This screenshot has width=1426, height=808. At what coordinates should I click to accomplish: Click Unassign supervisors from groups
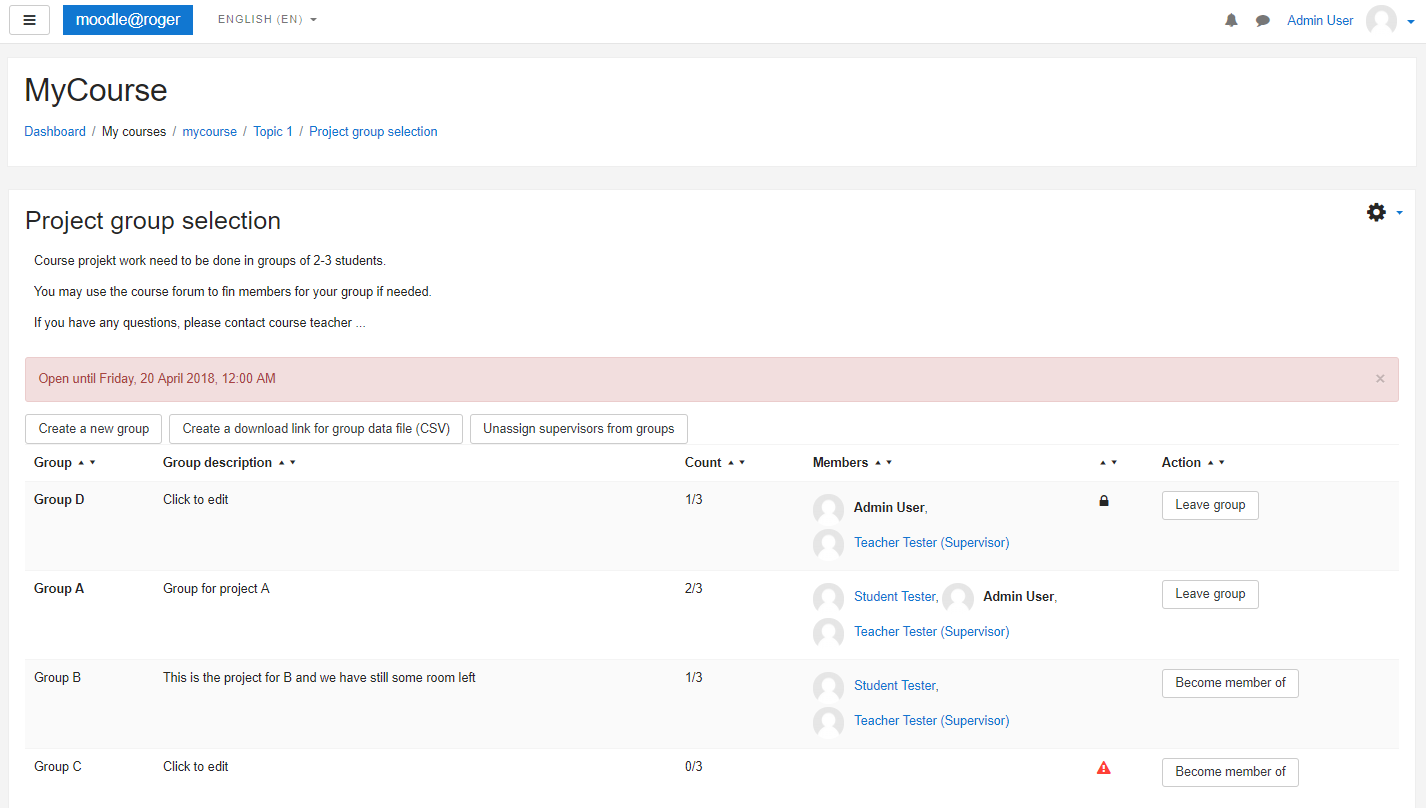(x=578, y=429)
